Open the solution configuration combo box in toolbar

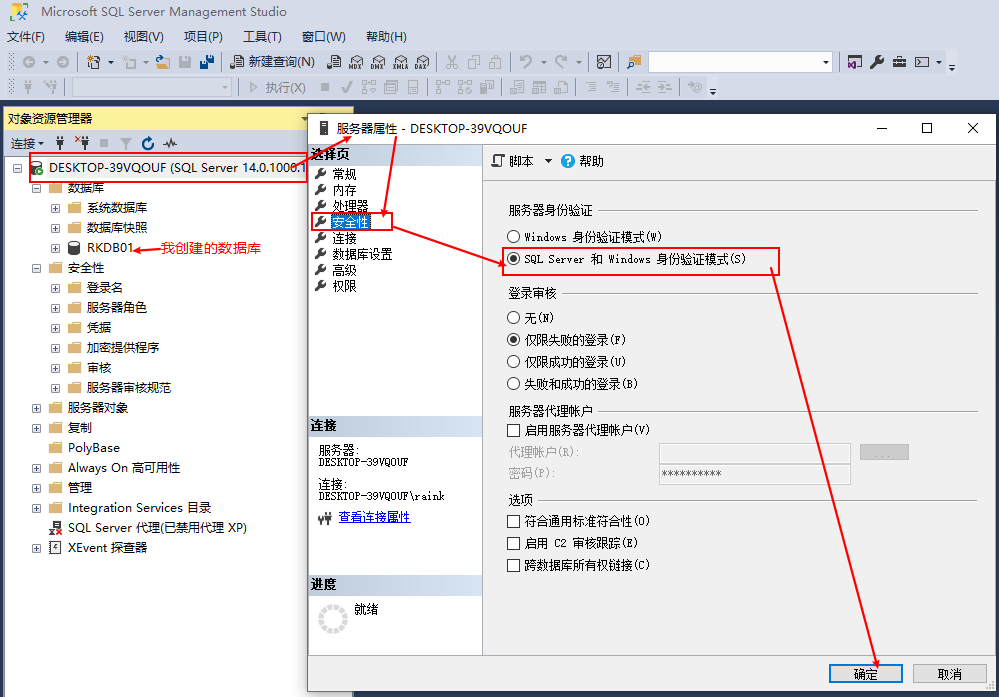[740, 62]
